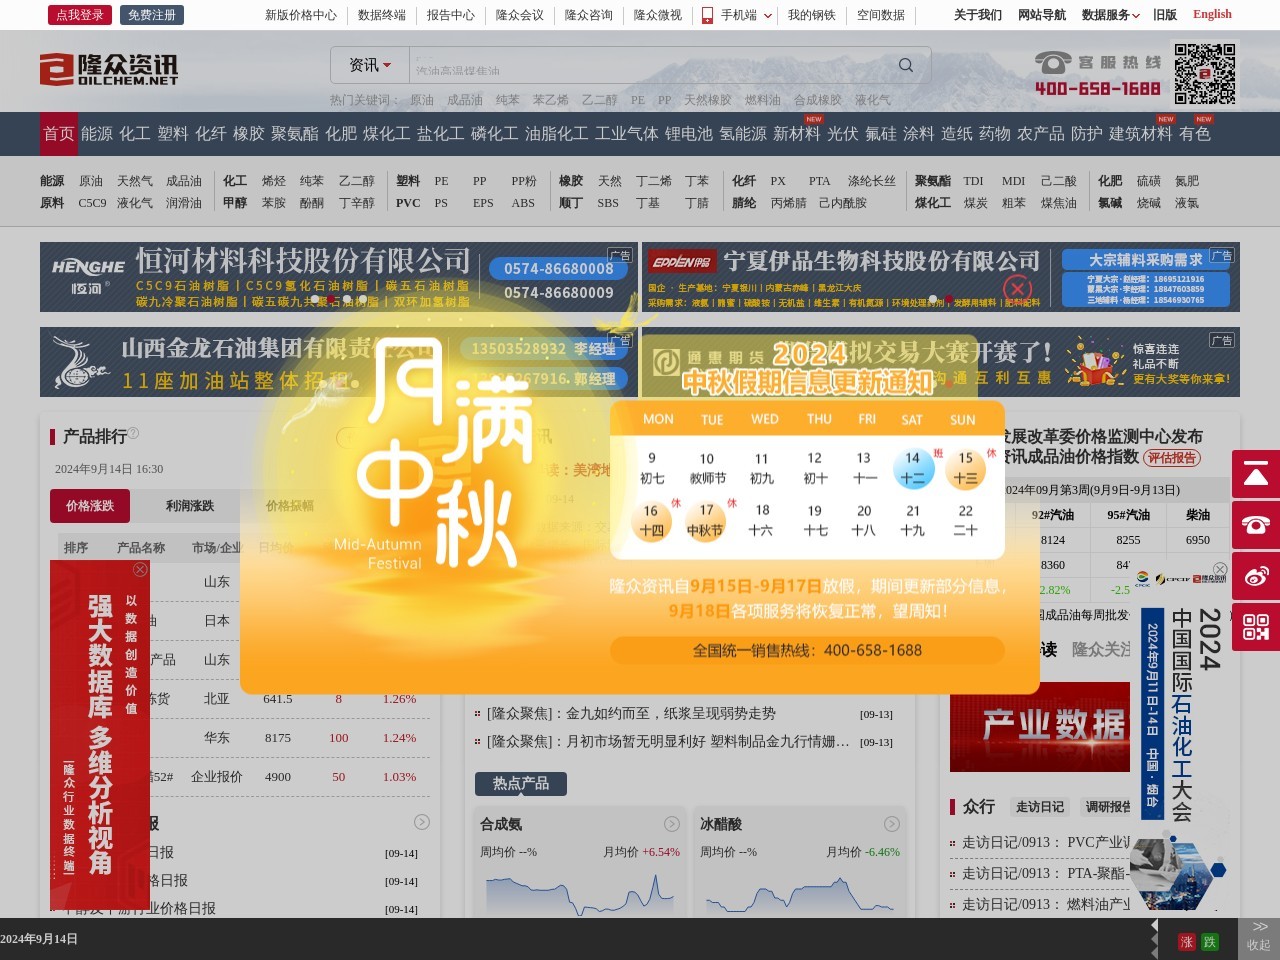This screenshot has height=960, width=1280.
Task: Switch to the 利润涨跌 tab
Action: click(x=190, y=506)
